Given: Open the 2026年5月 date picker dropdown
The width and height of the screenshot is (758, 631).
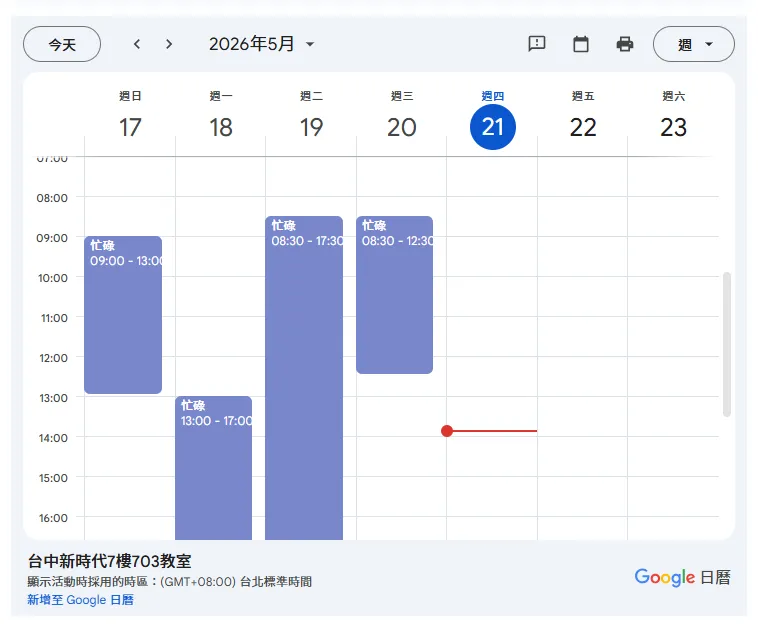Looking at the screenshot, I should click(x=262, y=44).
